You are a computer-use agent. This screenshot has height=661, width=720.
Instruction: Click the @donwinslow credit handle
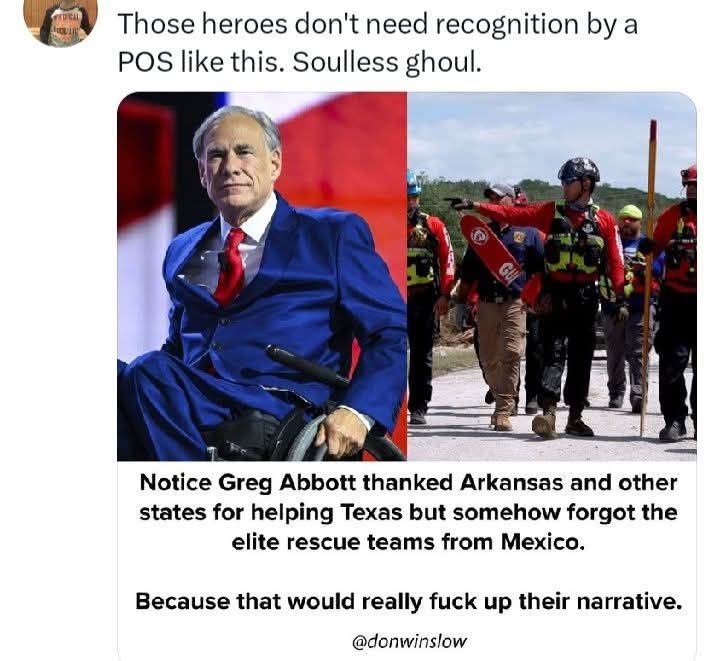(x=409, y=640)
